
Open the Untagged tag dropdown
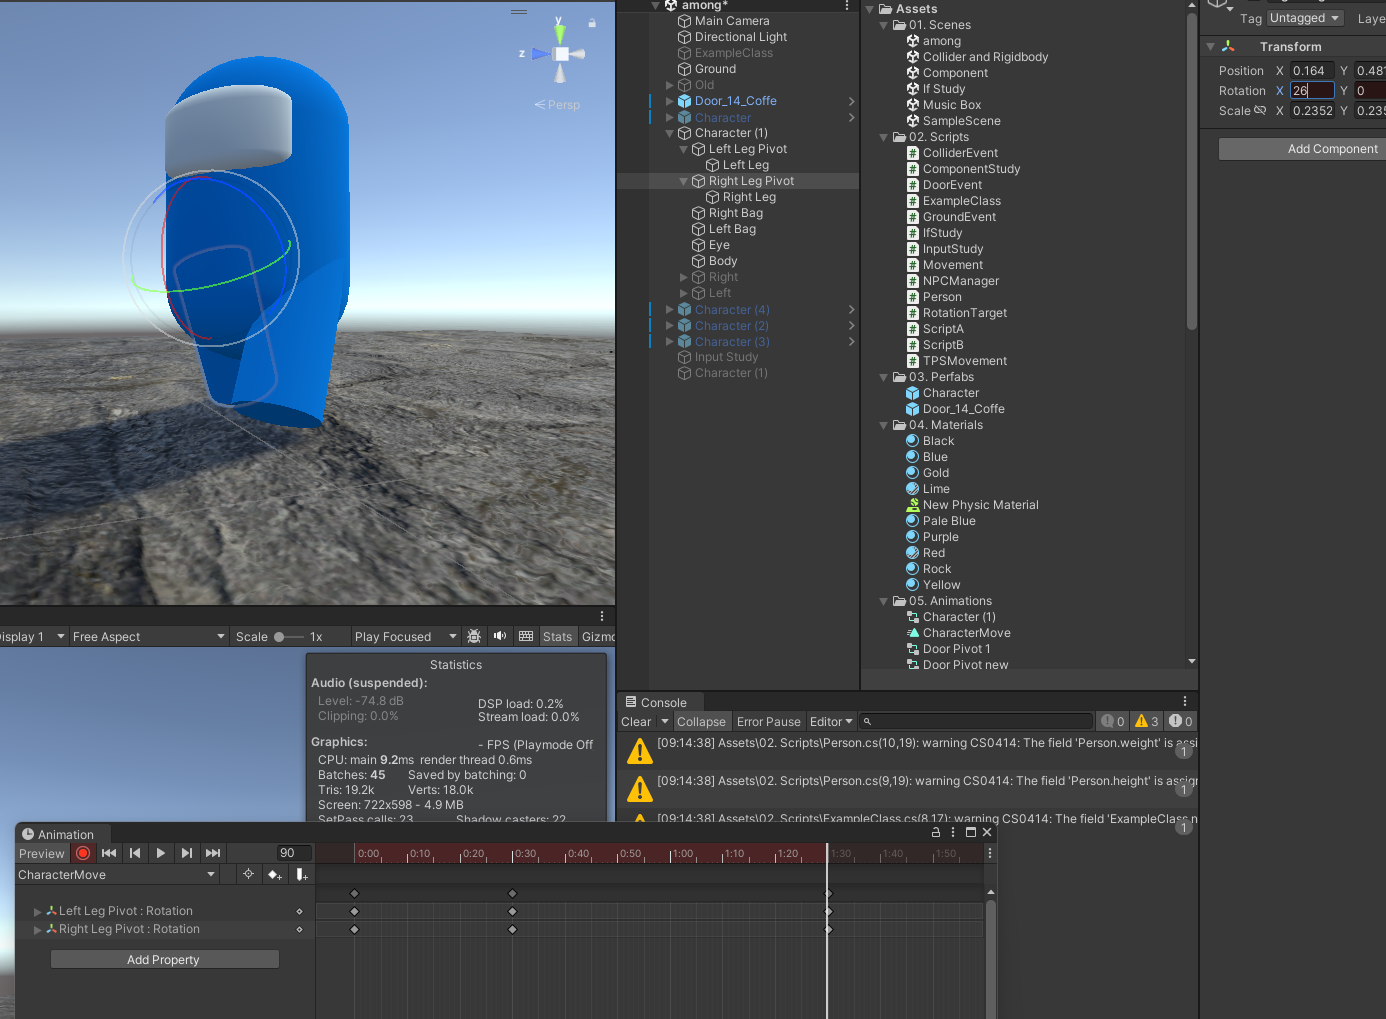click(x=1304, y=18)
